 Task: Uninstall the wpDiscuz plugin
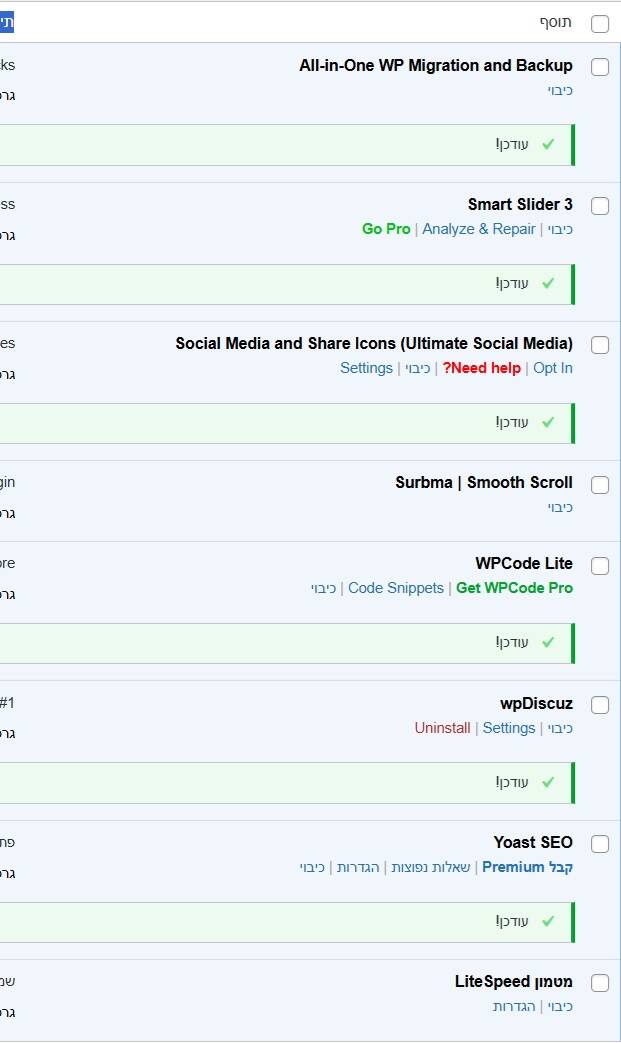click(442, 728)
